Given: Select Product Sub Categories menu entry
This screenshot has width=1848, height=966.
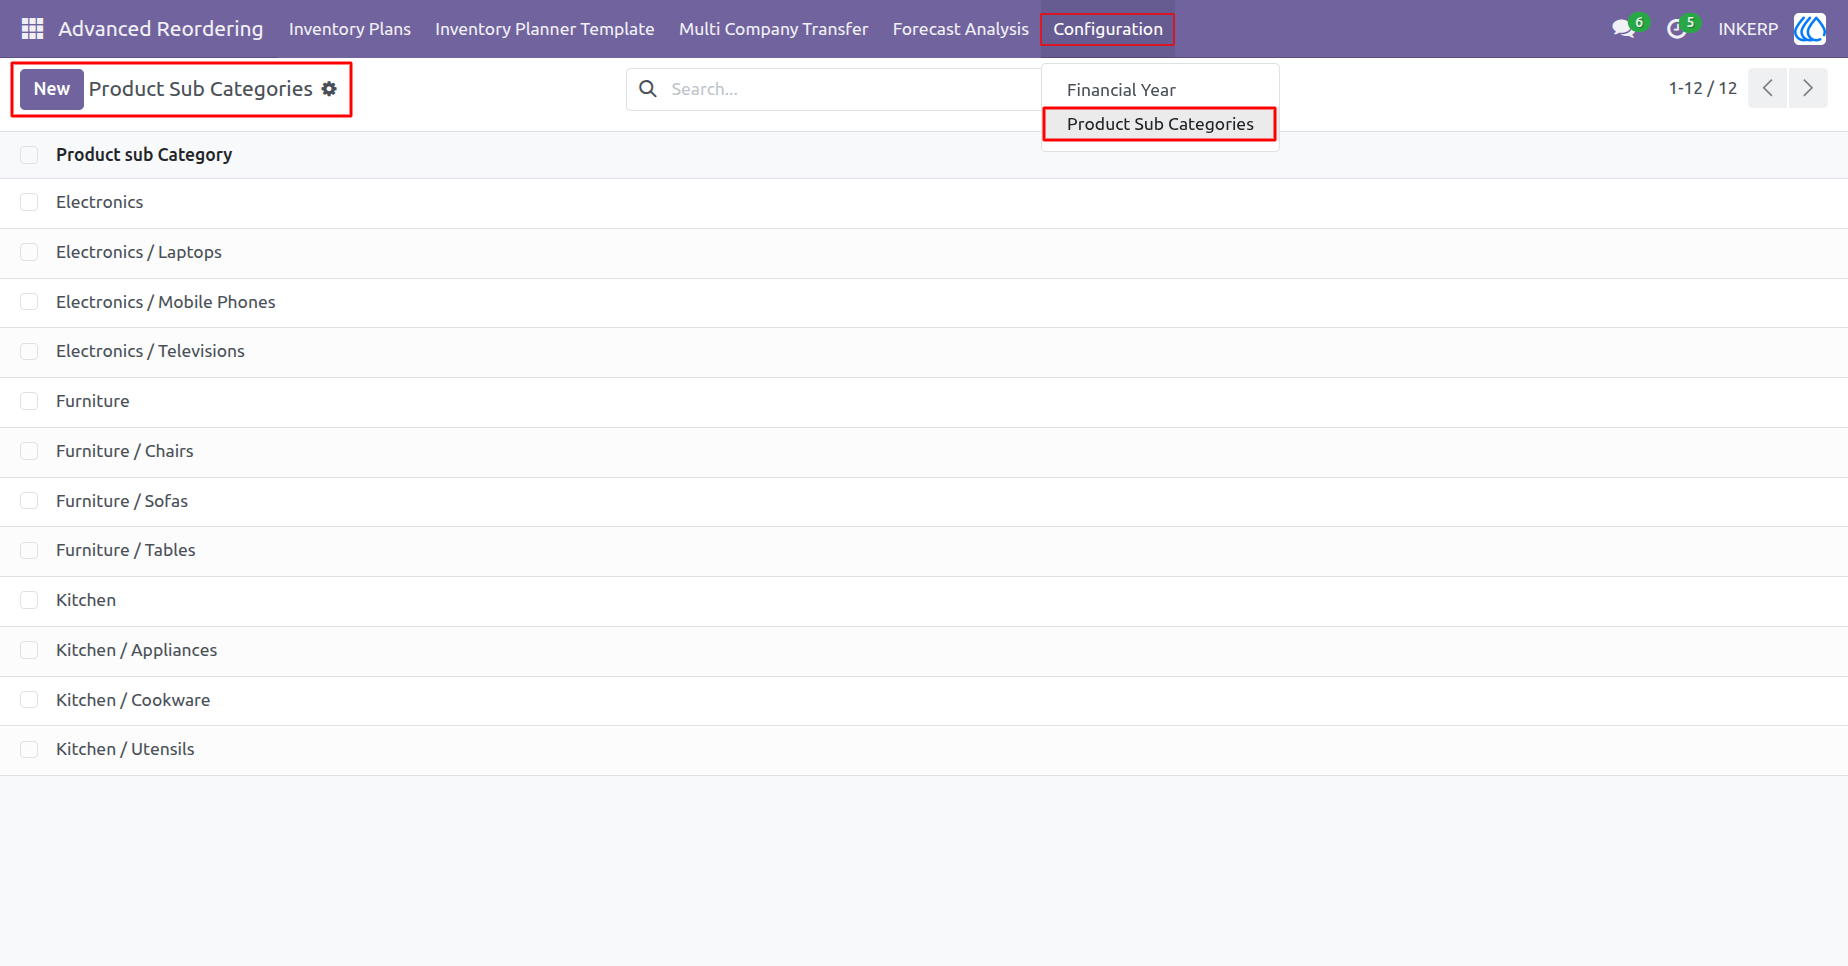Looking at the screenshot, I should pos(1160,124).
